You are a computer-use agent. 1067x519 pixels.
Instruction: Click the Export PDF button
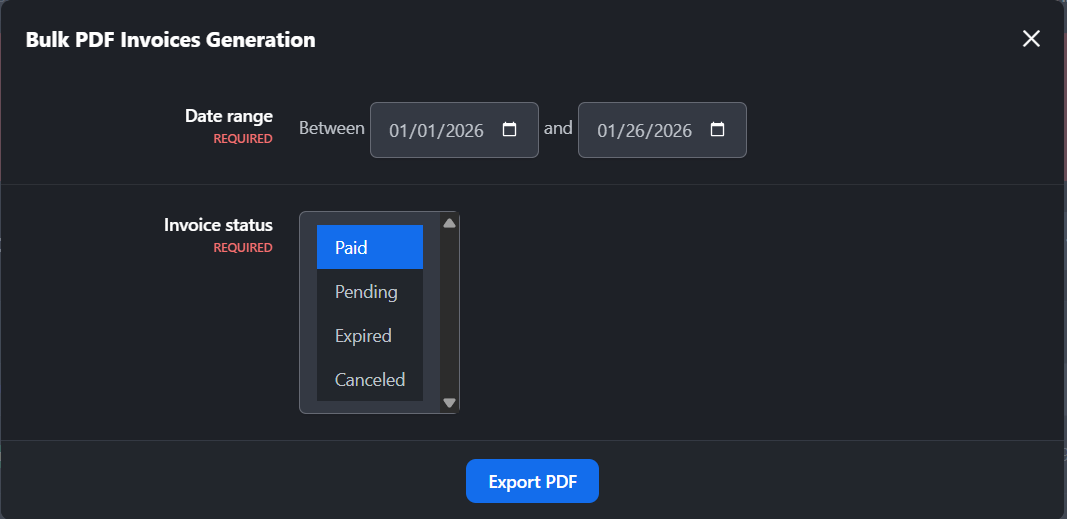pos(532,481)
